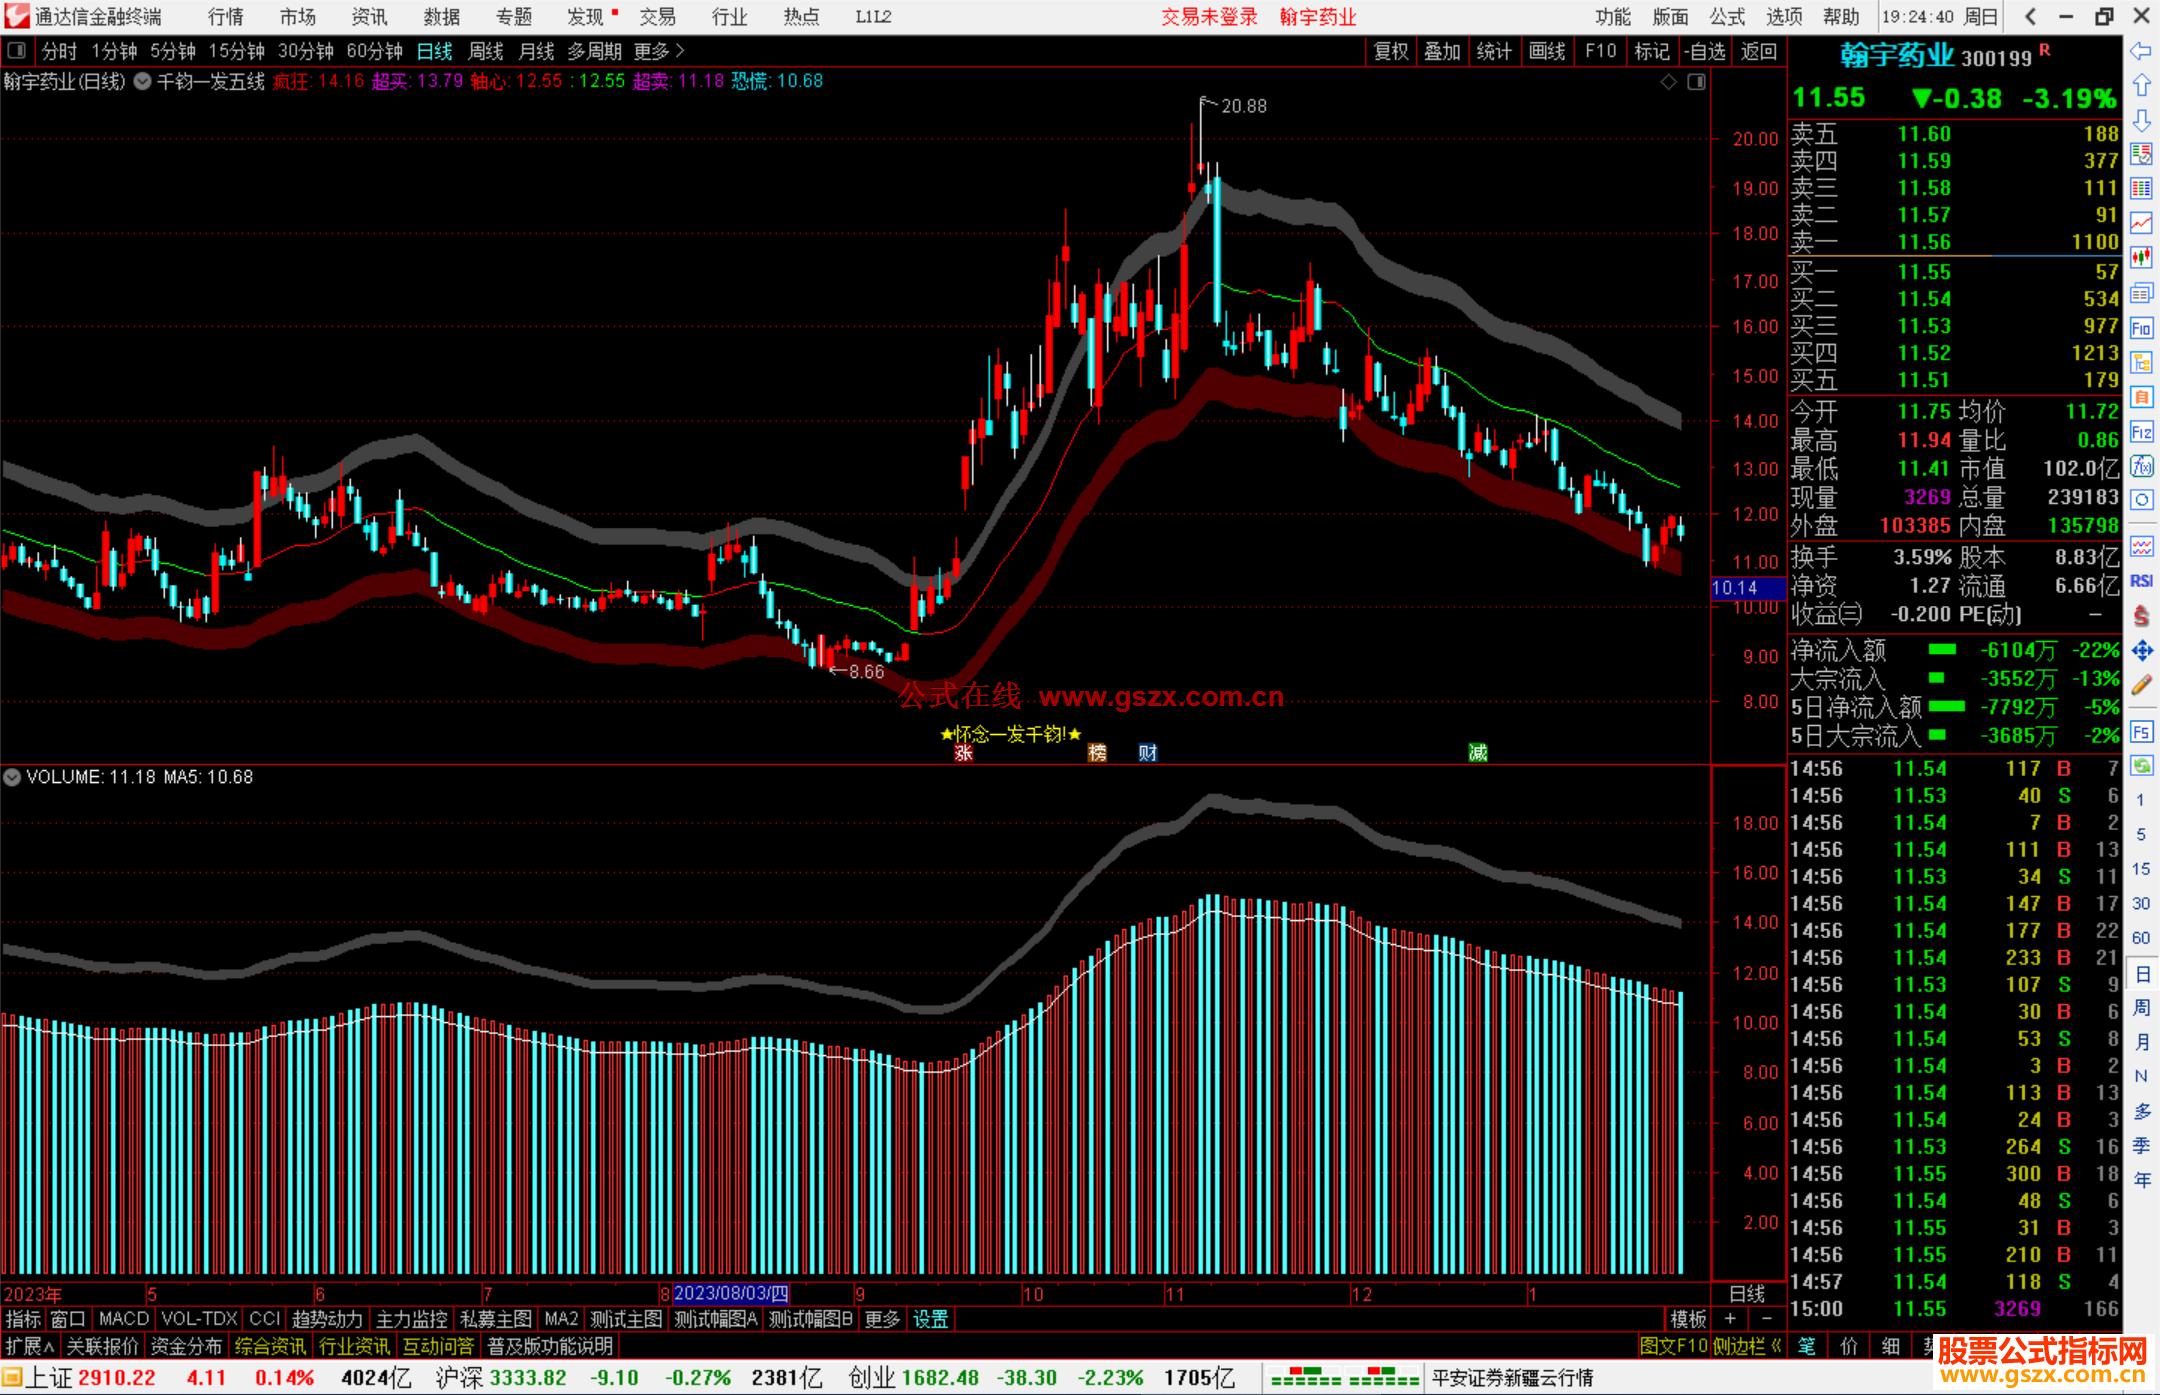Open the 行情 menu
This screenshot has width=2160, height=1395.
pyautogui.click(x=225, y=17)
